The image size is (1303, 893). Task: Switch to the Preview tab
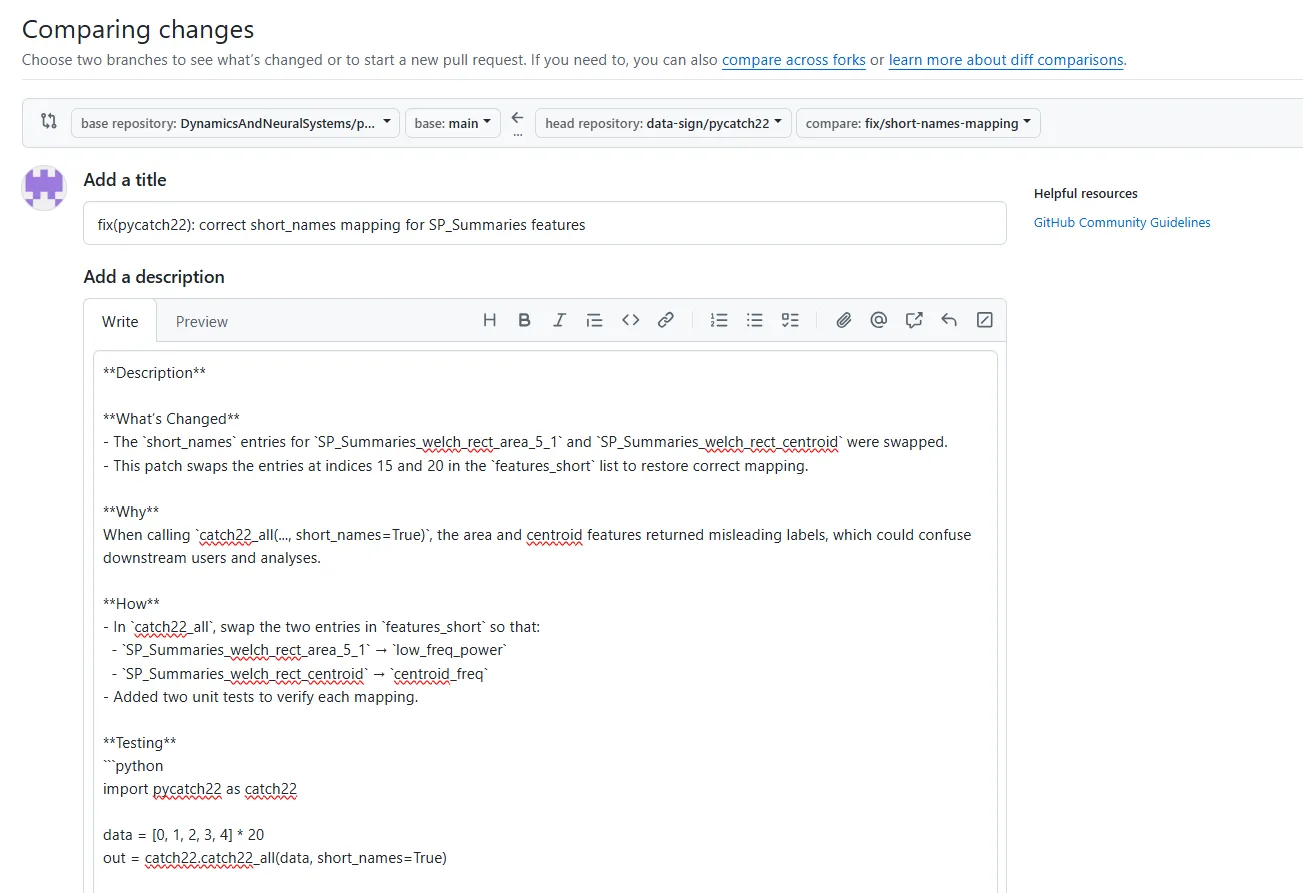202,321
